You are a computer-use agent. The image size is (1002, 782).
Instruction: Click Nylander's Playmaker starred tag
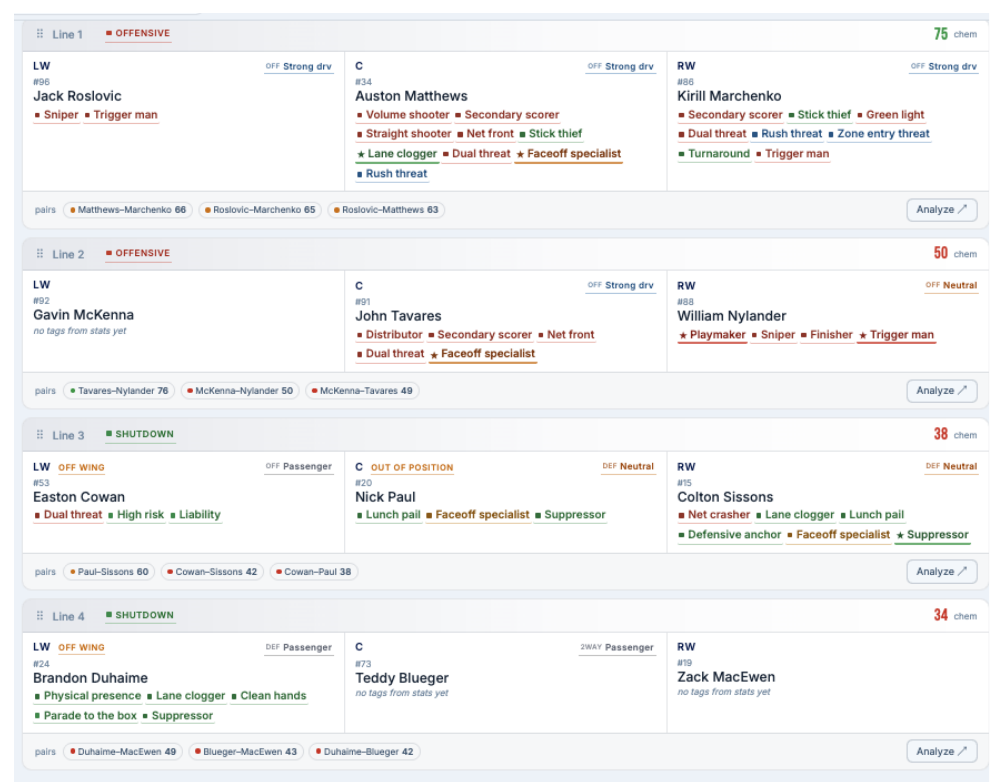pyautogui.click(x=712, y=335)
